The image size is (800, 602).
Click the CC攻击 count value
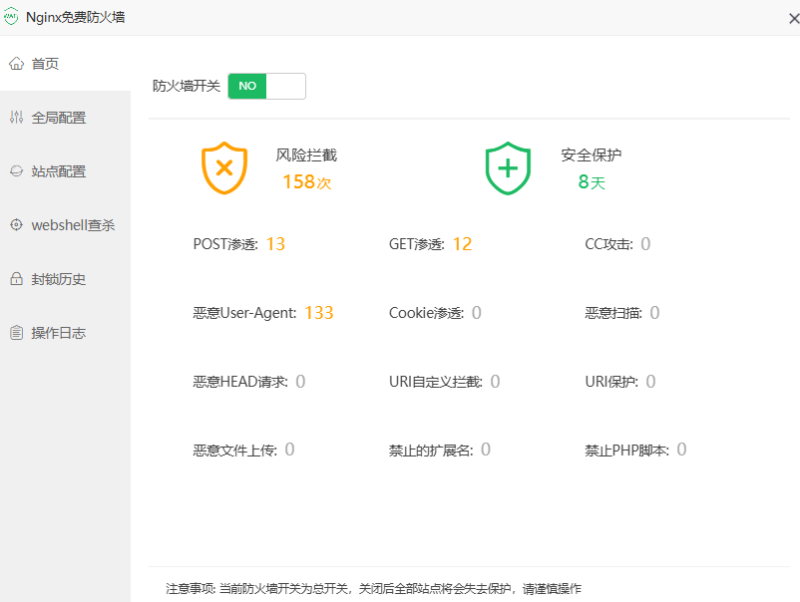(x=645, y=244)
